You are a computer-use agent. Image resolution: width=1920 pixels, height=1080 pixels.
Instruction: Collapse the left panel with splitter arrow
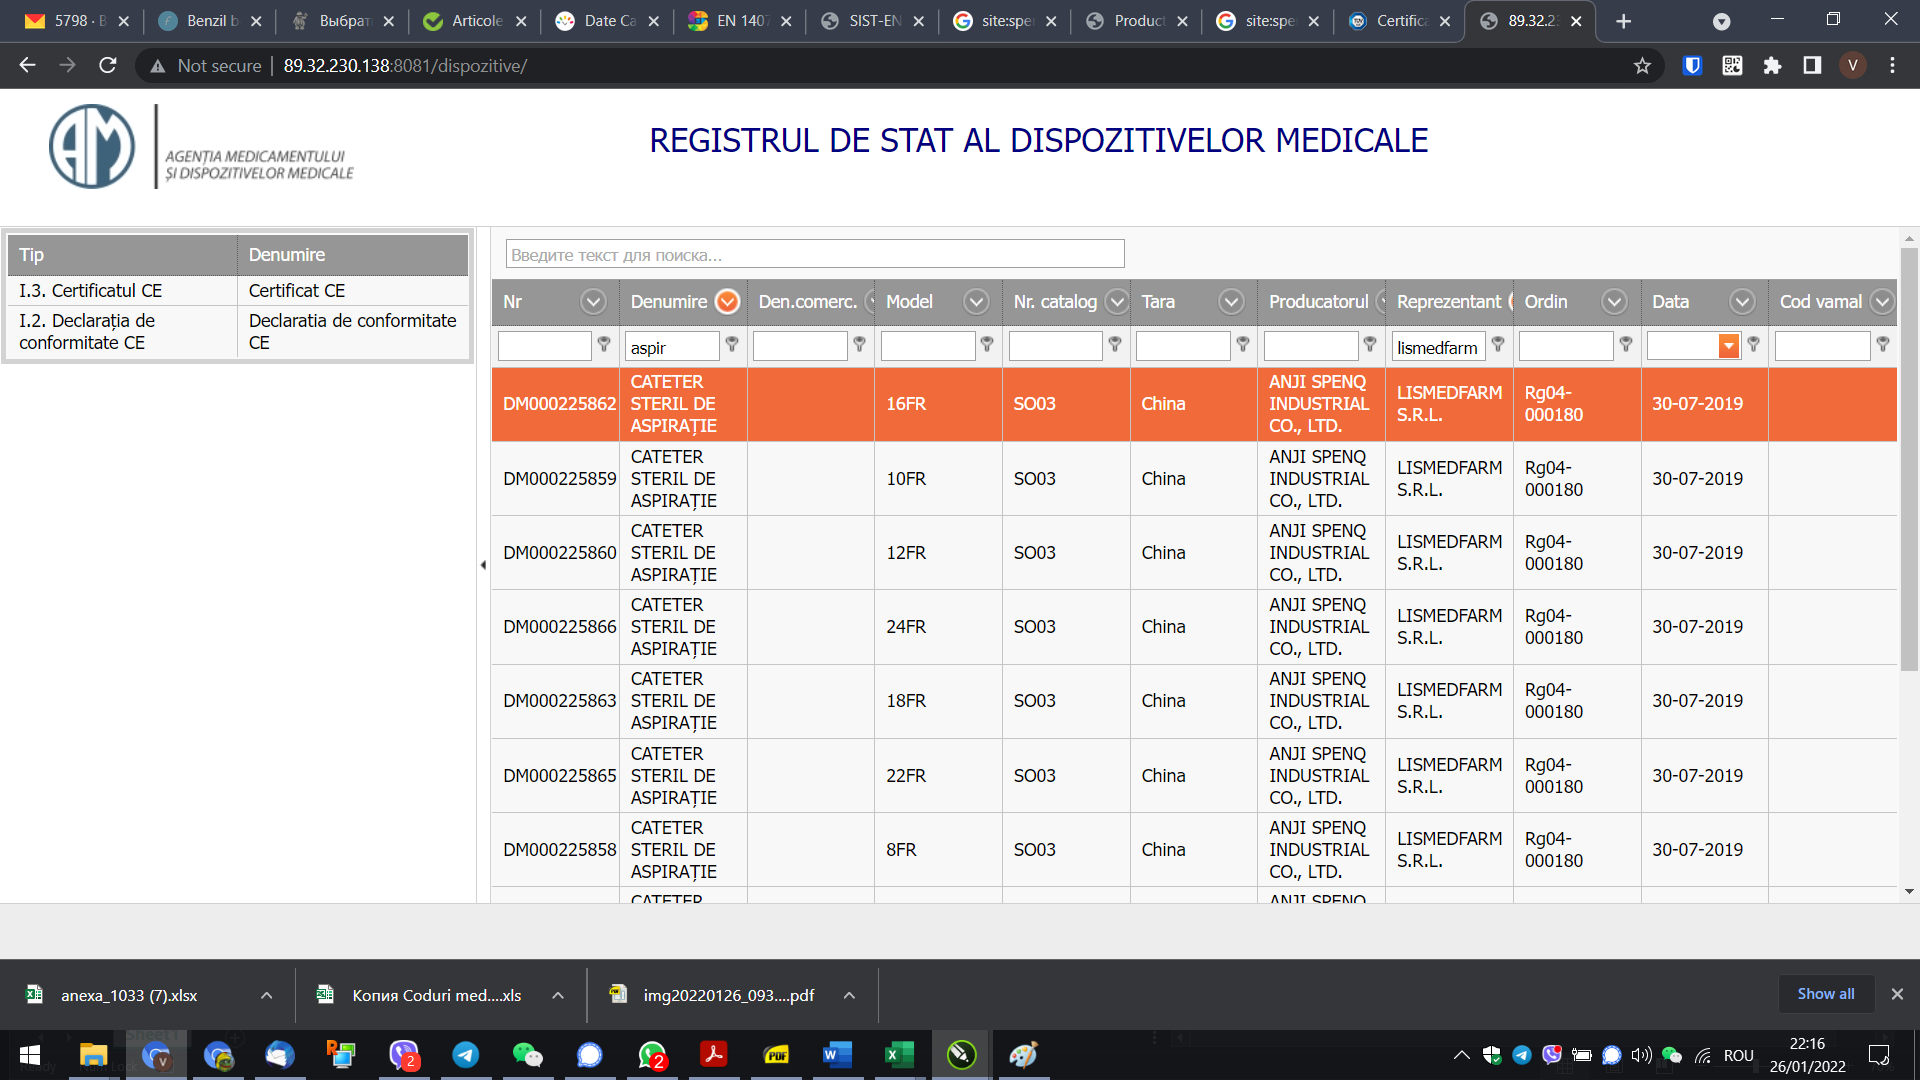pyautogui.click(x=483, y=565)
